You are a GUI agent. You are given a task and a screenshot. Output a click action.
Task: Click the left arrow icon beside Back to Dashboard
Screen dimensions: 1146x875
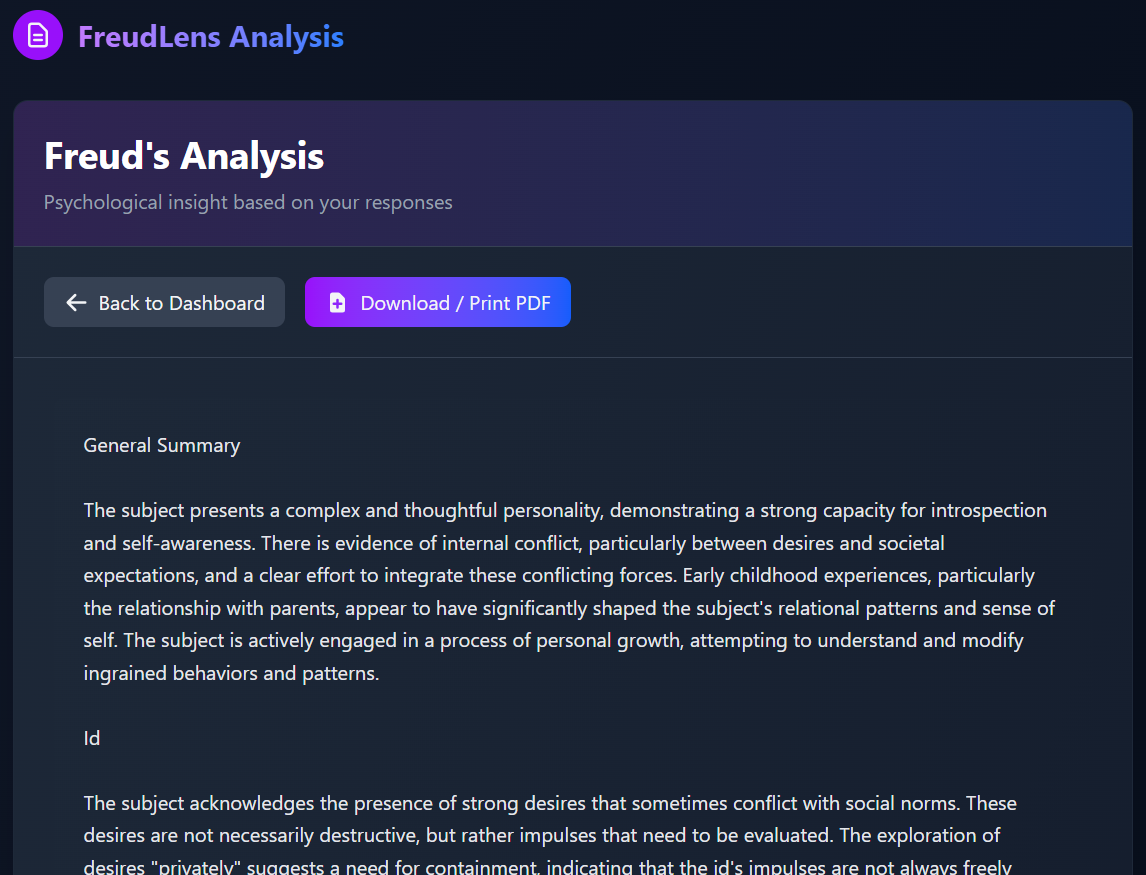click(76, 303)
